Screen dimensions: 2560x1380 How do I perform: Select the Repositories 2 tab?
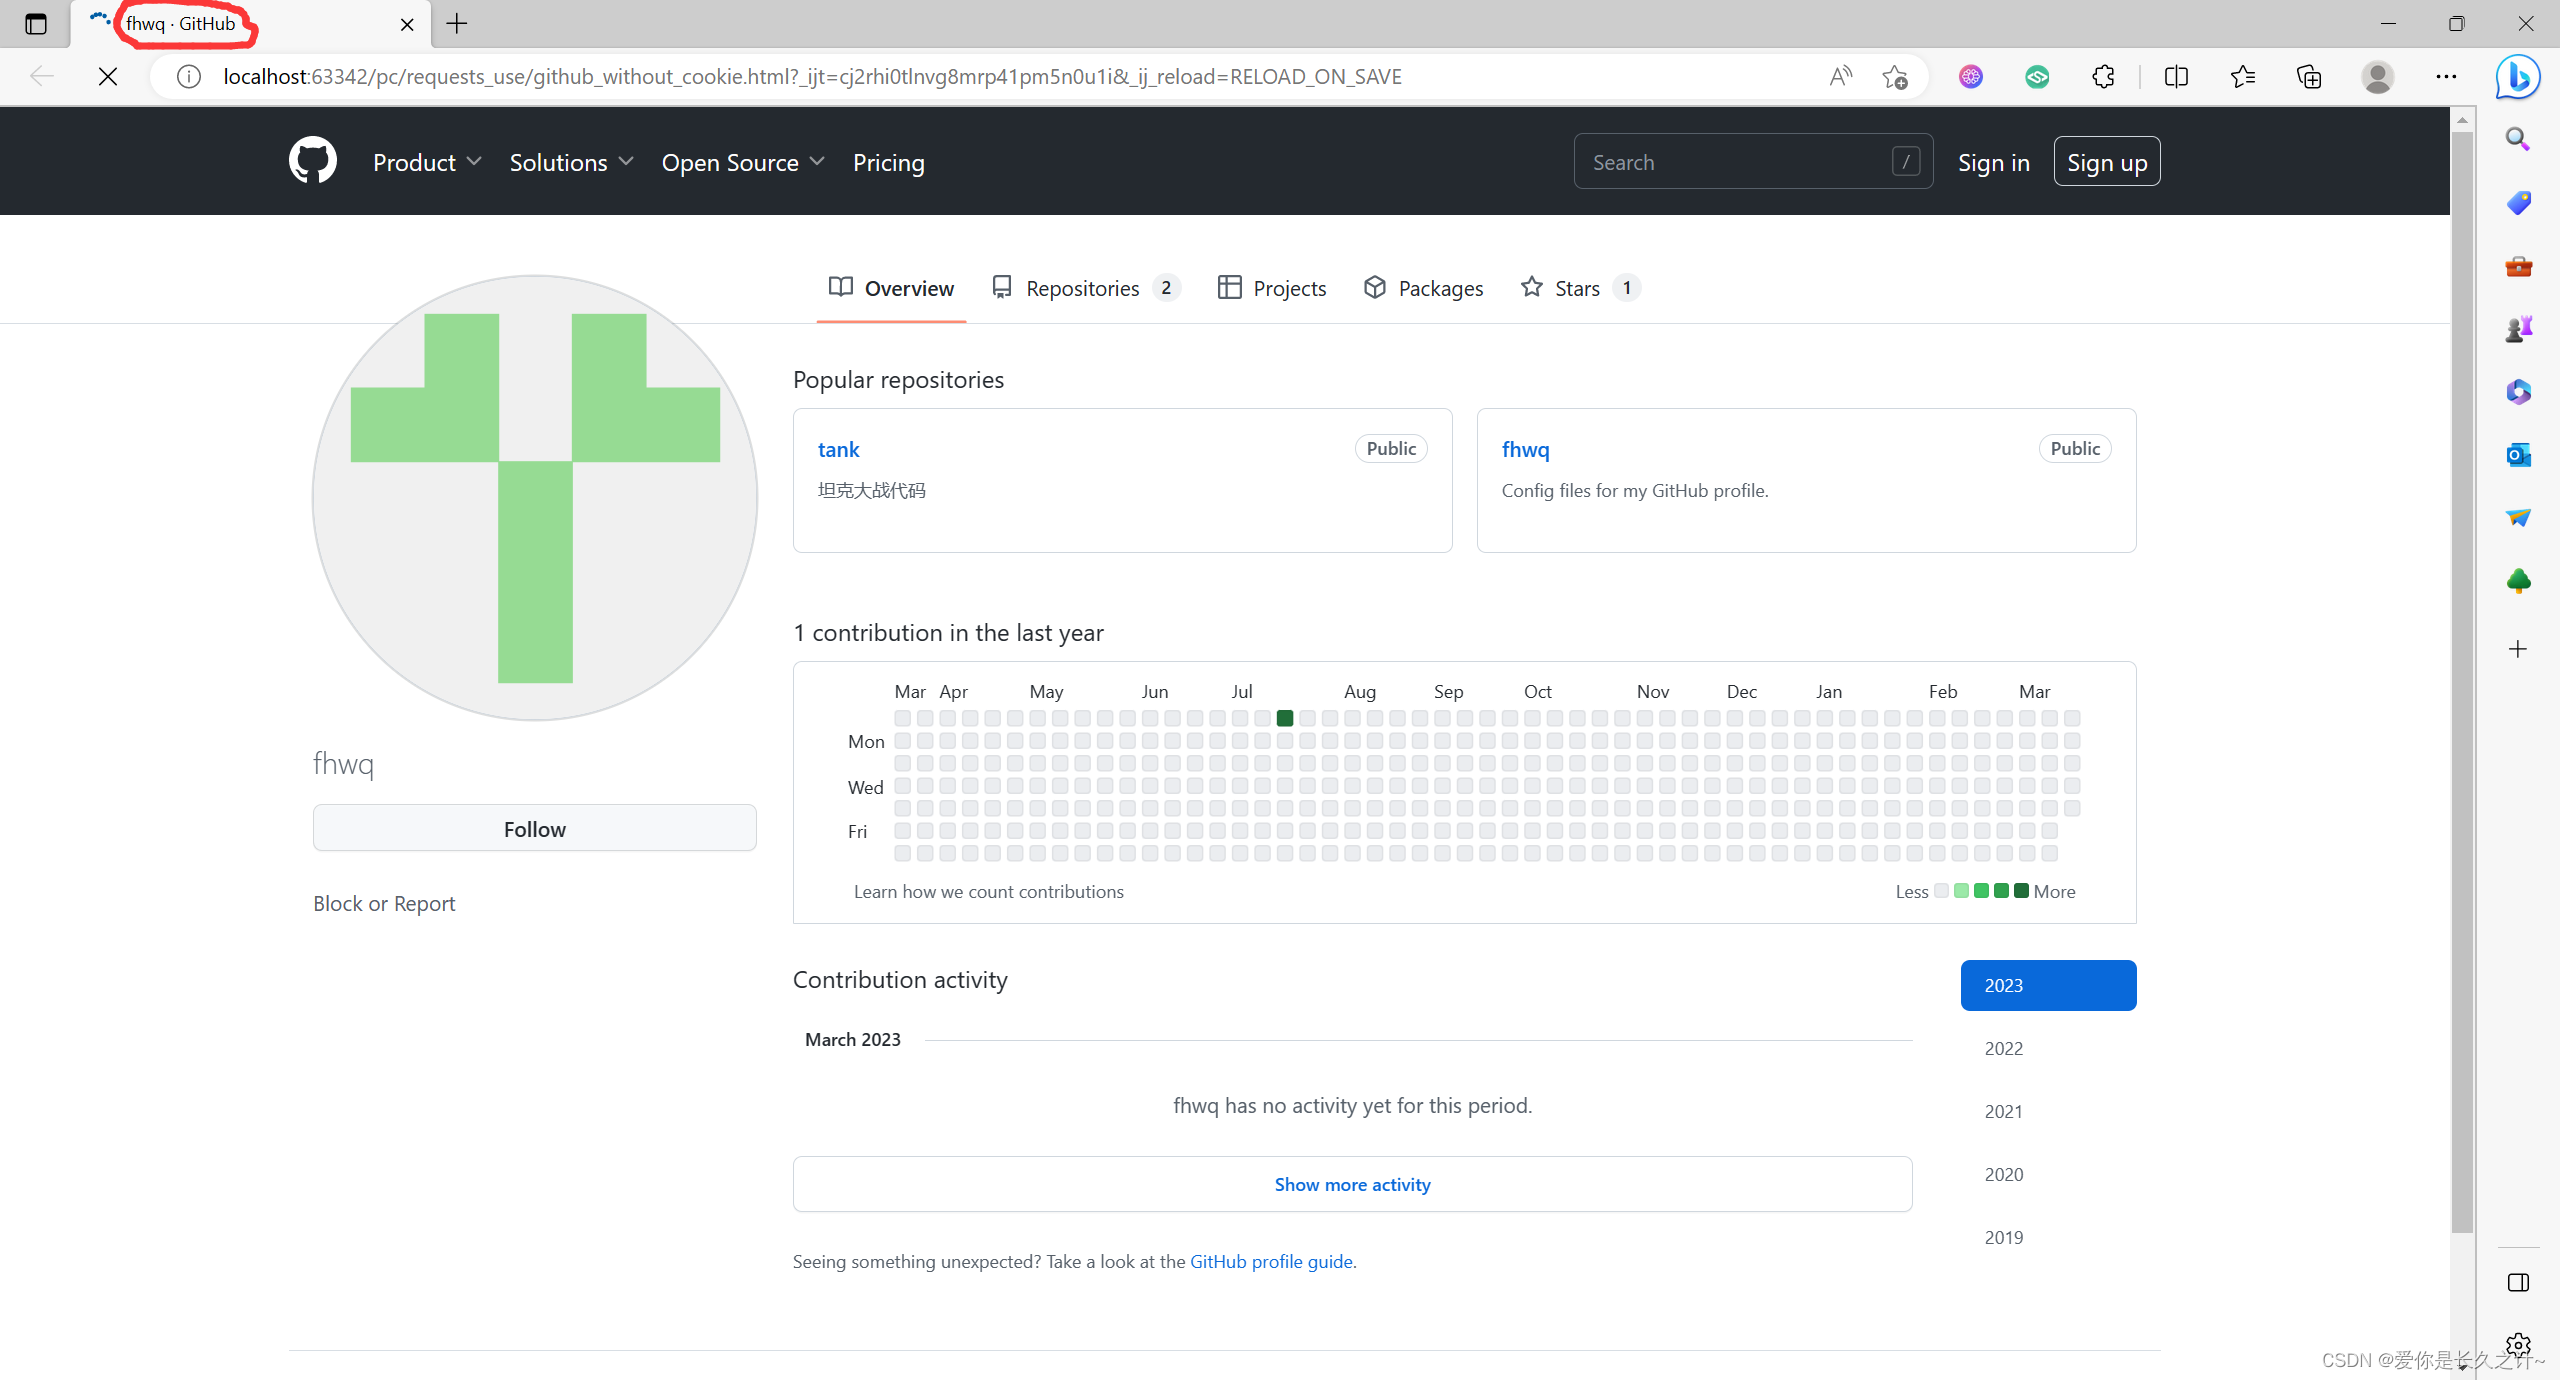click(1085, 287)
